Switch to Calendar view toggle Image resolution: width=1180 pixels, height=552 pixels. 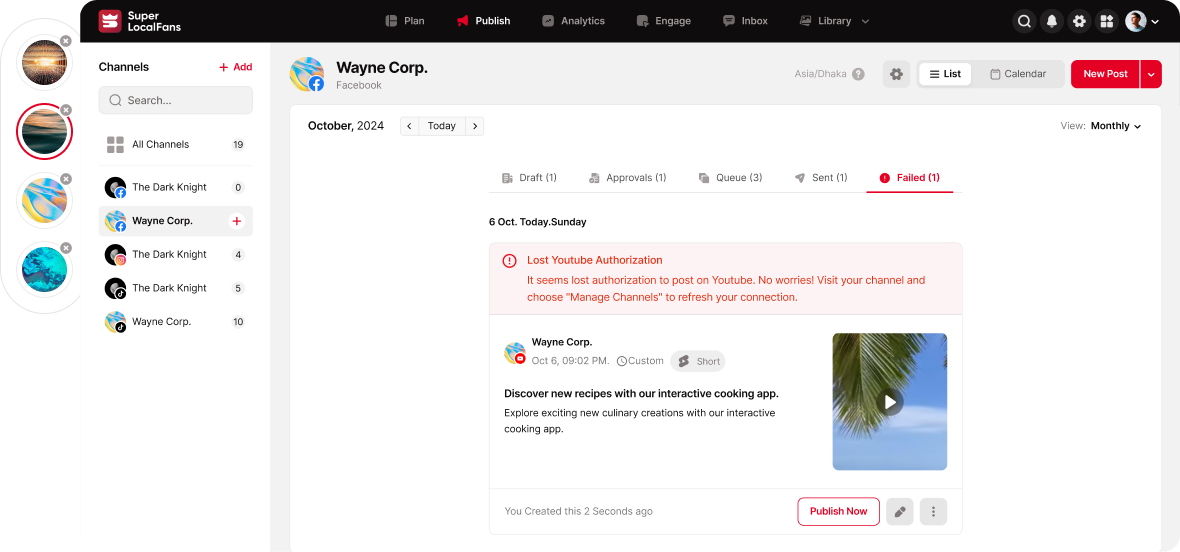tap(1017, 74)
